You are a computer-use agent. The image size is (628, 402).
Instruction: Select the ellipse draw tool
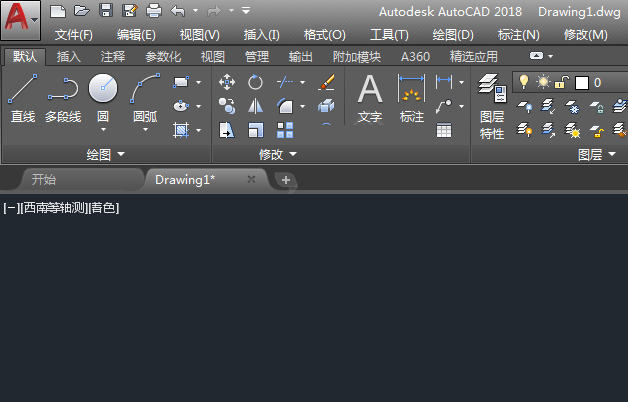tap(181, 106)
